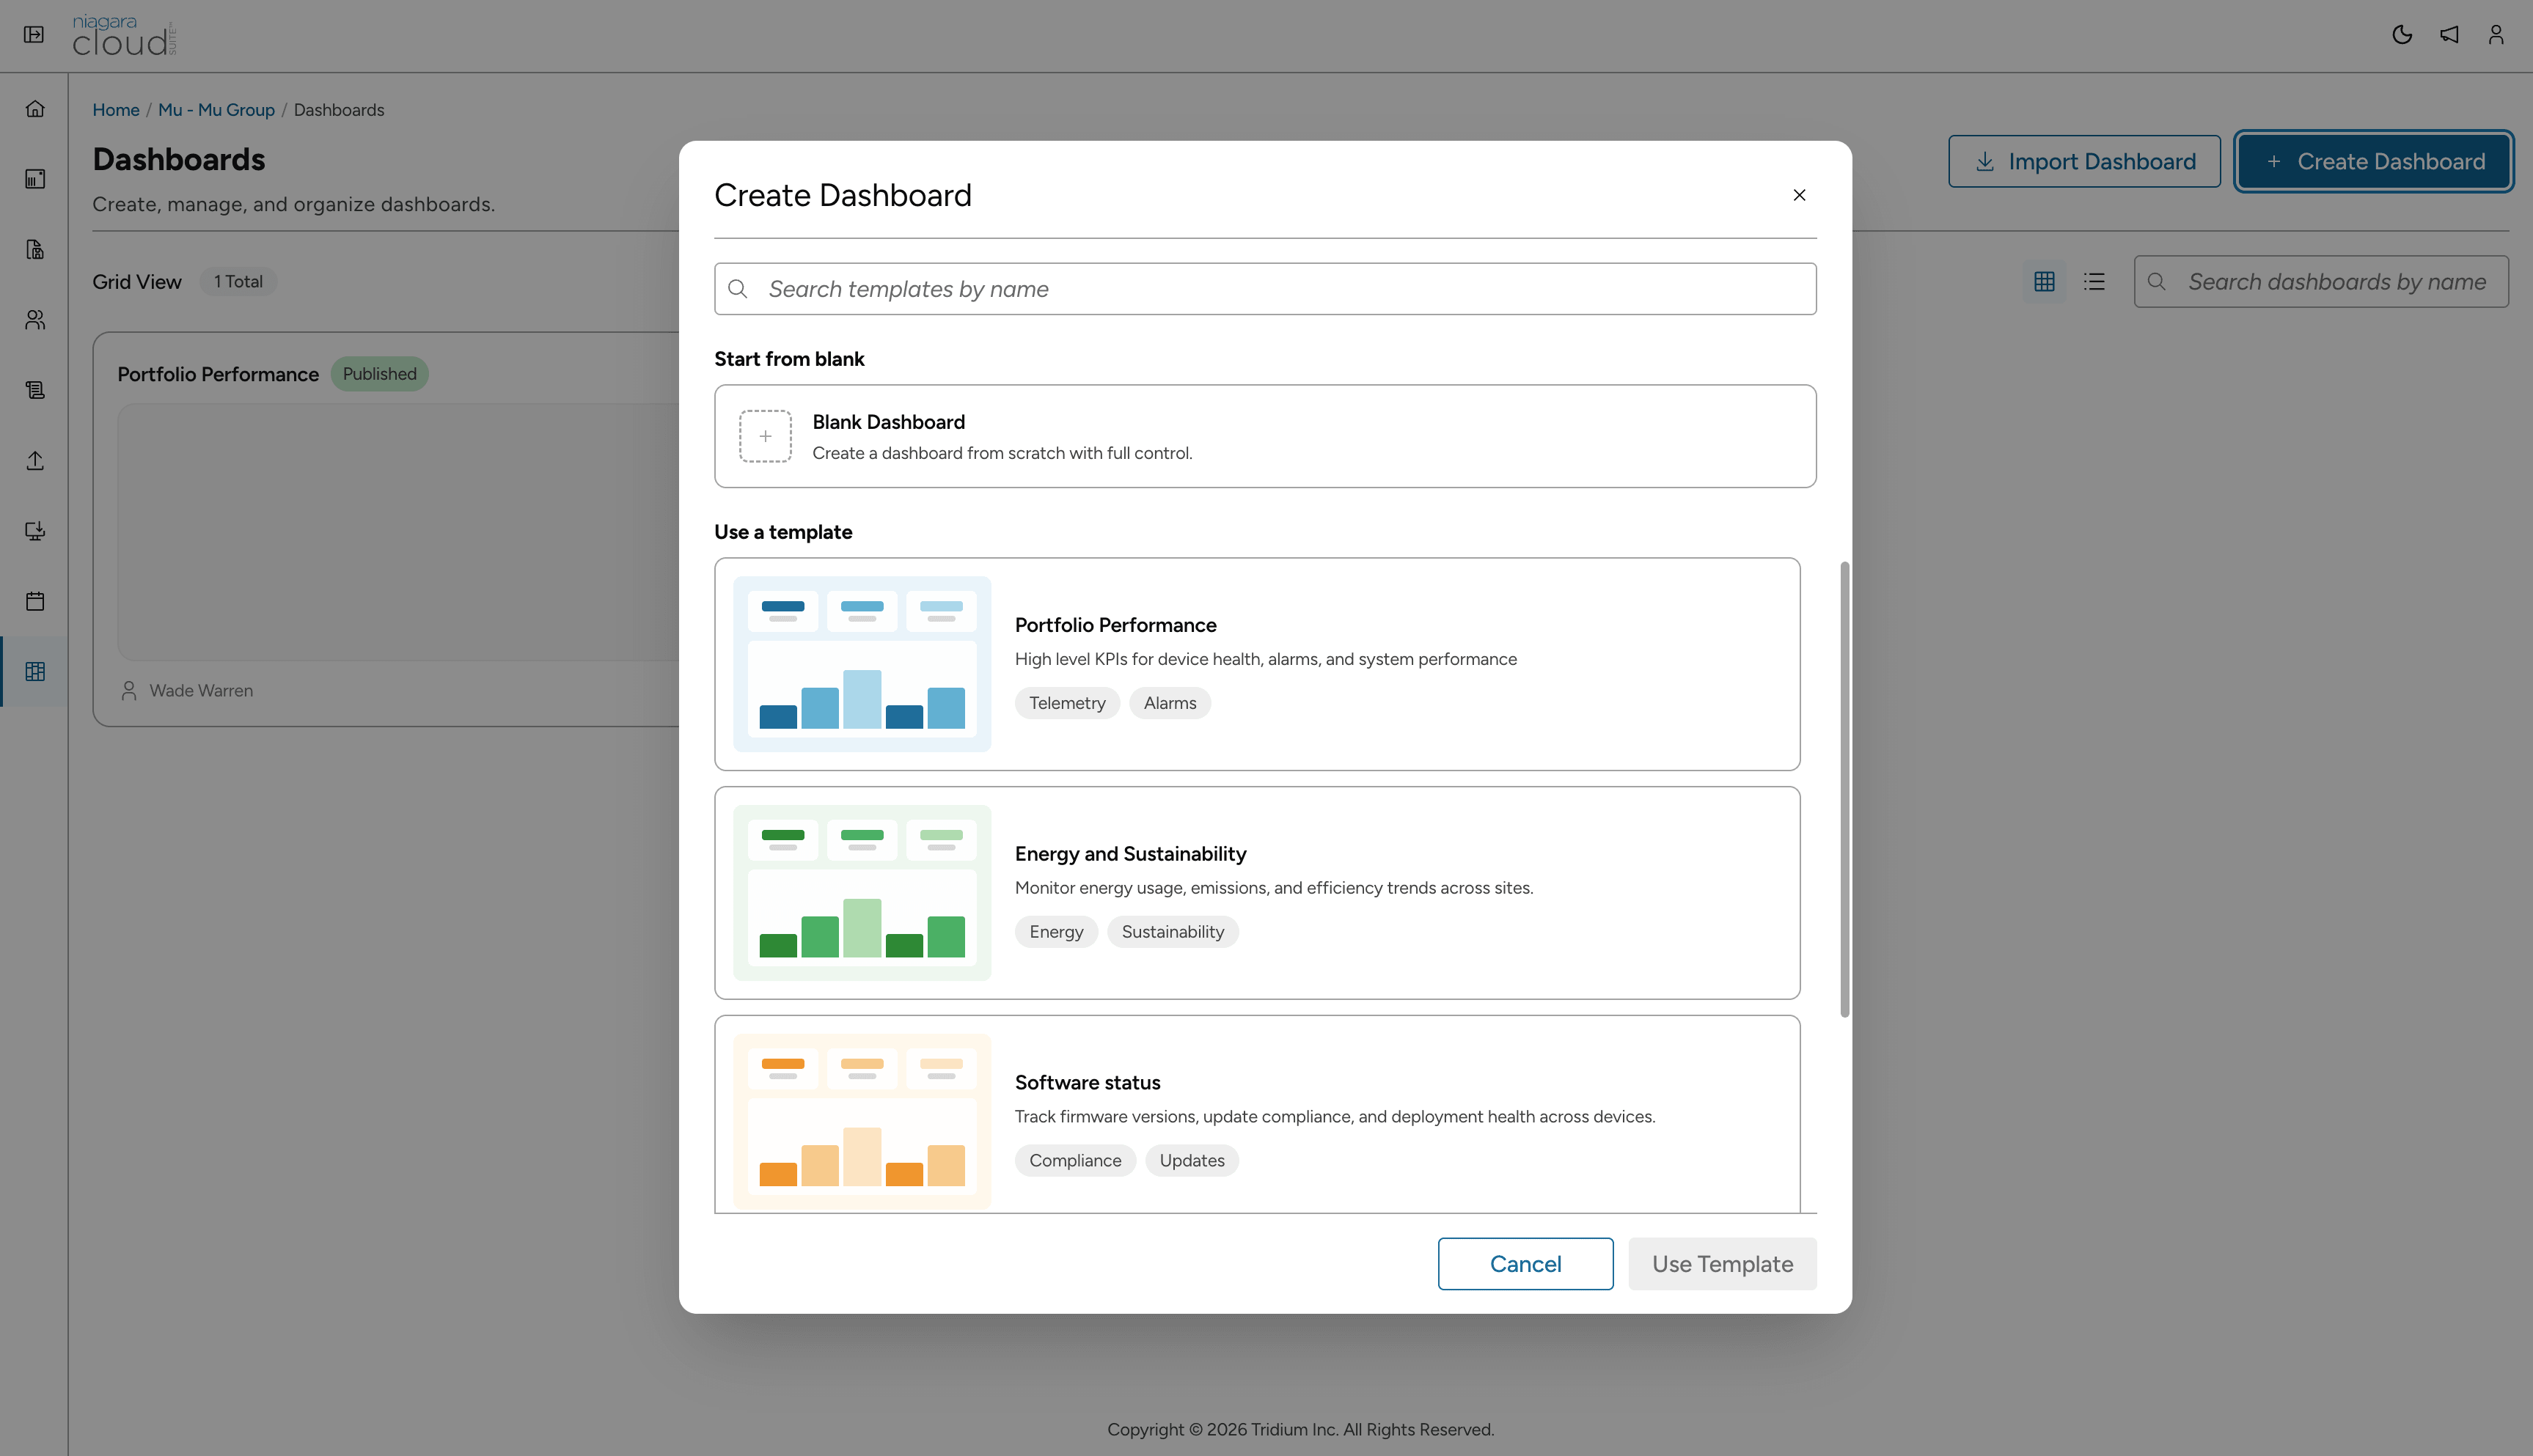Switch to dark mode moon icon
The image size is (2533, 1456).
tap(2402, 35)
